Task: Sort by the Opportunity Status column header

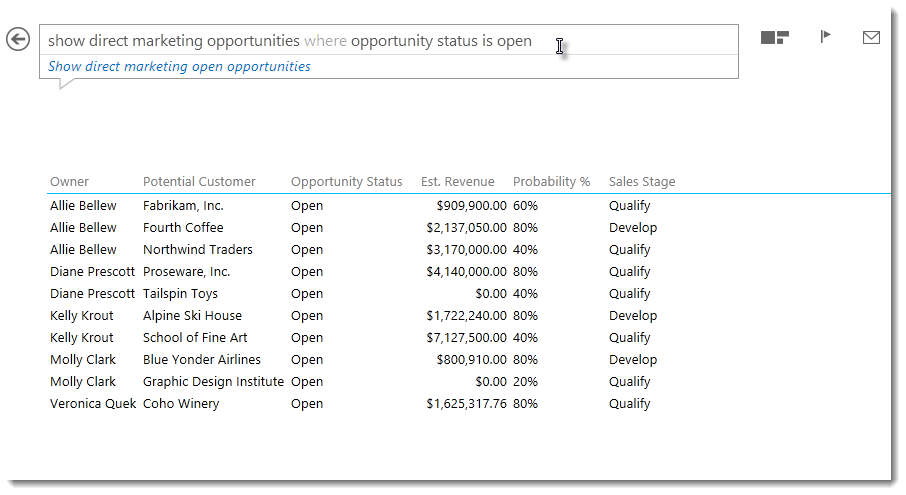Action: coord(347,181)
